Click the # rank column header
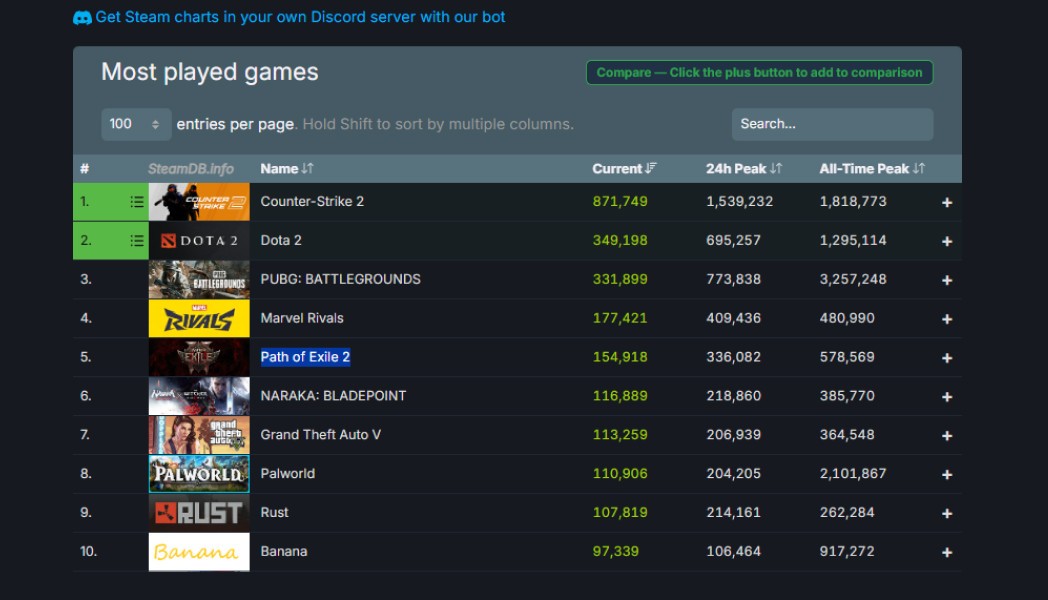Image resolution: width=1048 pixels, height=600 pixels. (x=84, y=168)
